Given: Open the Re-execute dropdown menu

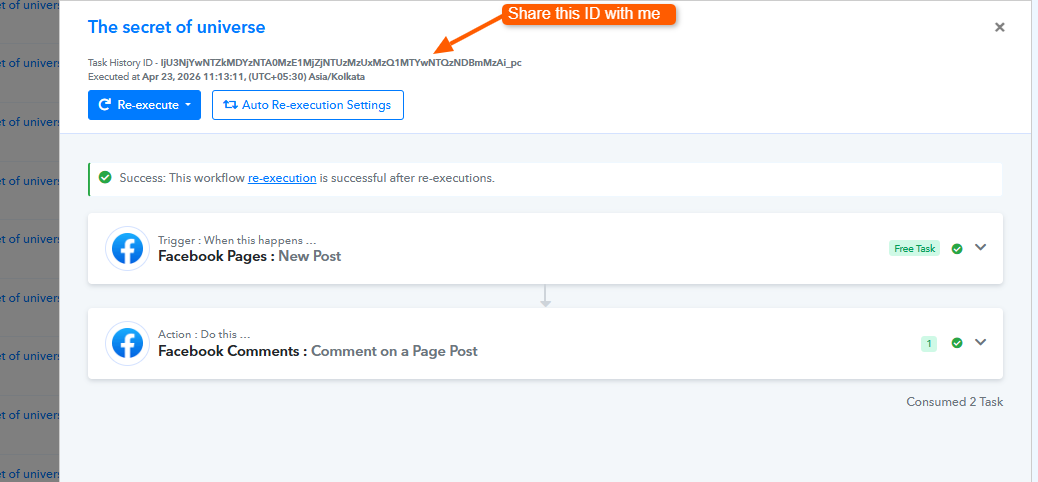Looking at the screenshot, I should 187,105.
